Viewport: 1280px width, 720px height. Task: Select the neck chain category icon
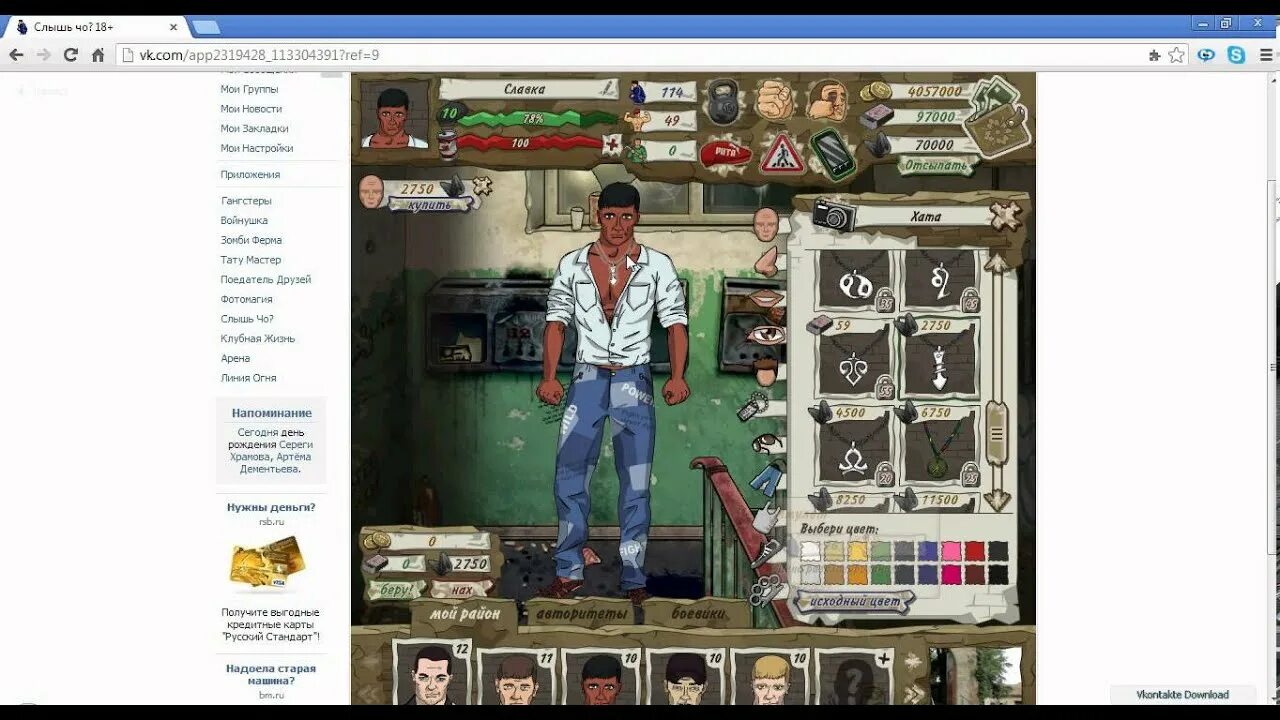tap(753, 407)
